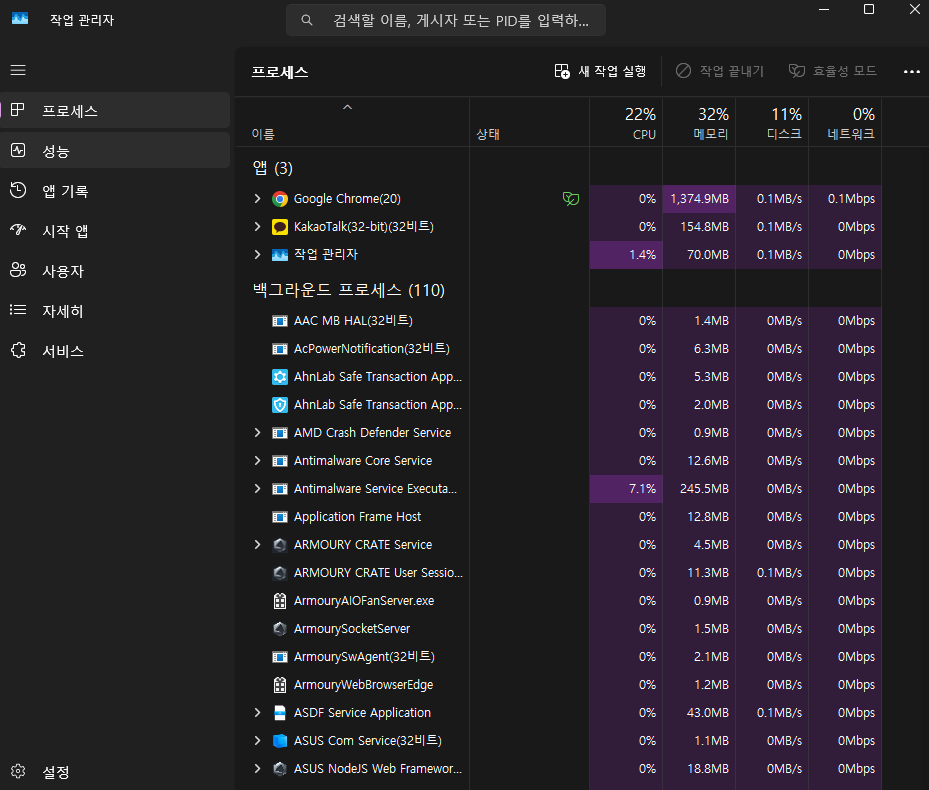The height and width of the screenshot is (790, 929).
Task: Expand the 작업 관리자 process group
Action: (257, 254)
